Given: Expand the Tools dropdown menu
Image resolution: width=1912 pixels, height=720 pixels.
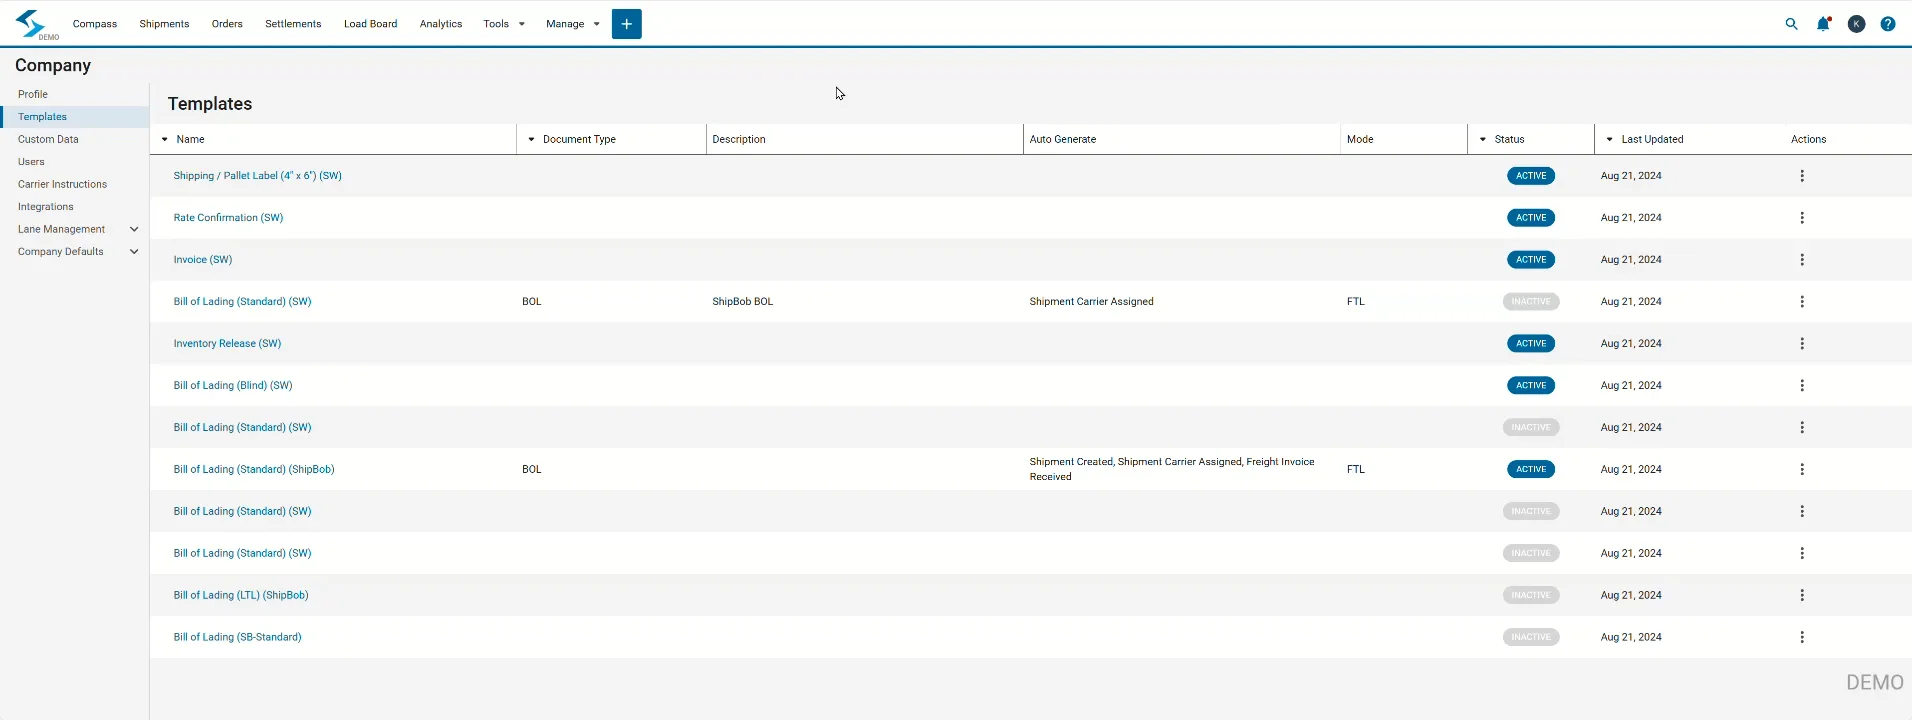Looking at the screenshot, I should [x=504, y=24].
